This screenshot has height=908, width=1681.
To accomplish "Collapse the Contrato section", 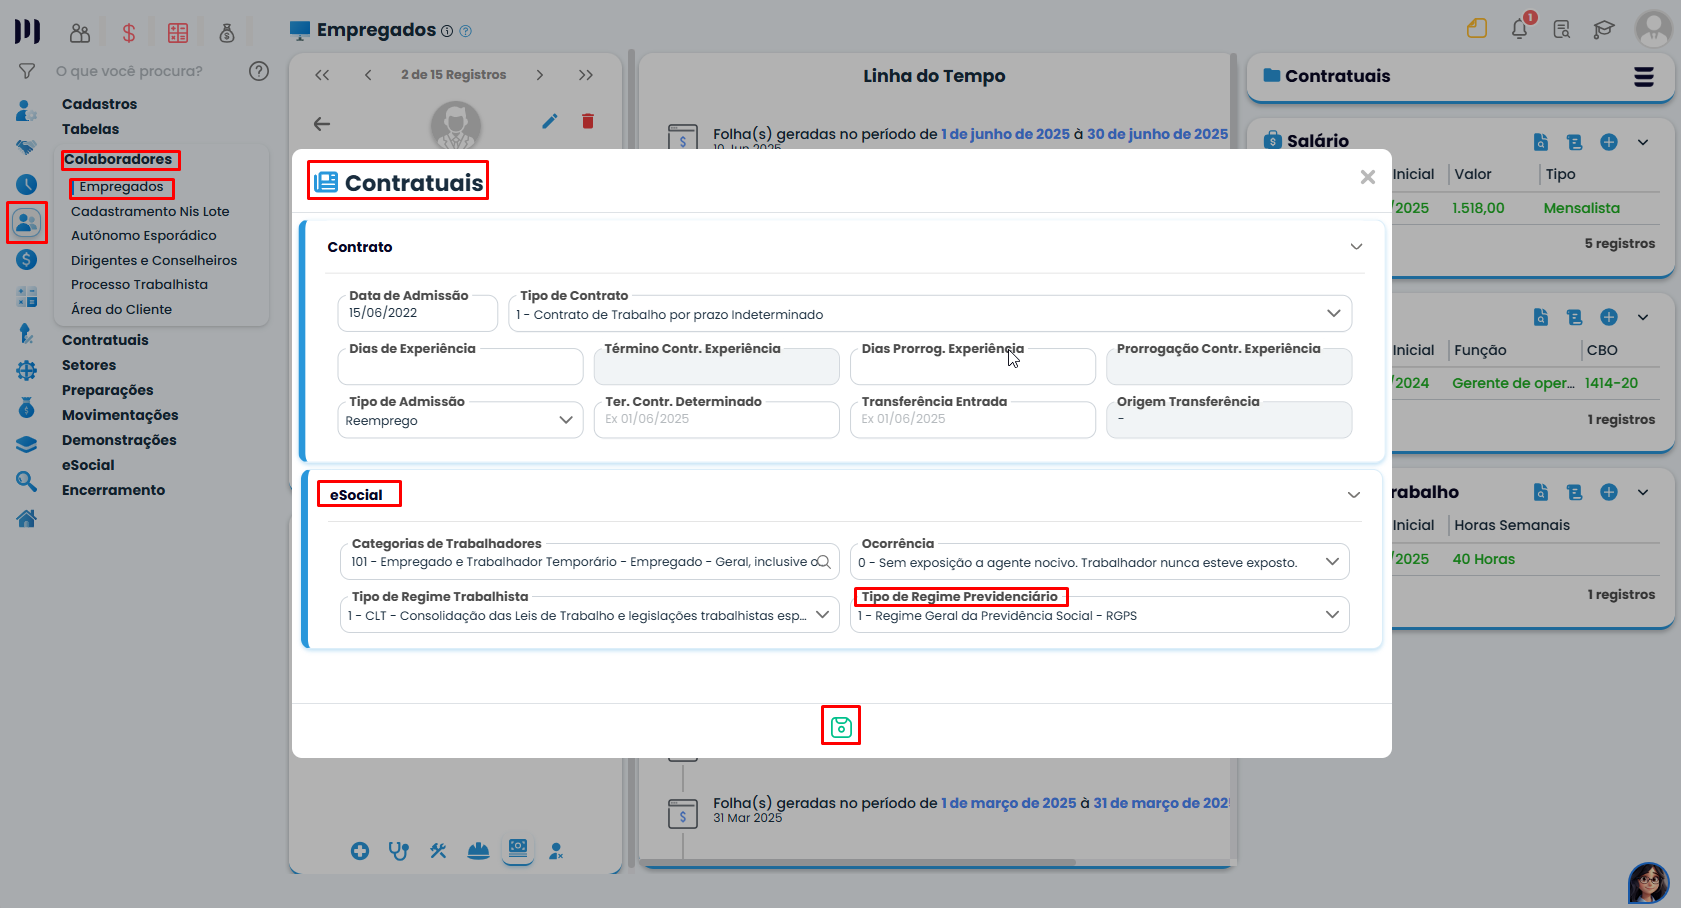I will click(x=1356, y=247).
